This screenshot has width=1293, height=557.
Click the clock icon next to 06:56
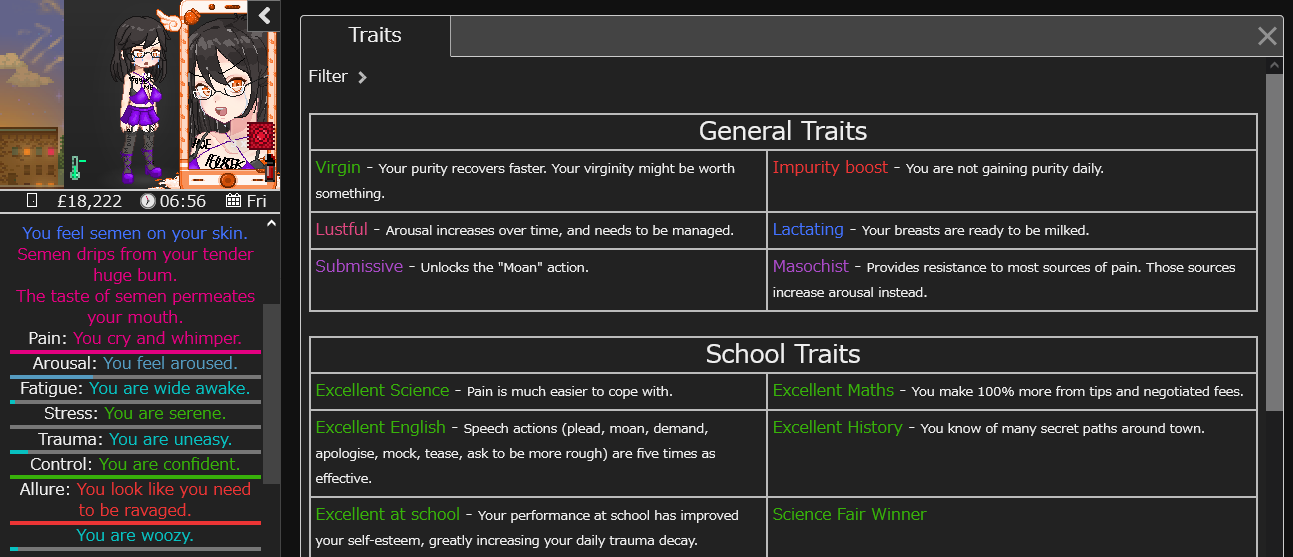tap(148, 201)
